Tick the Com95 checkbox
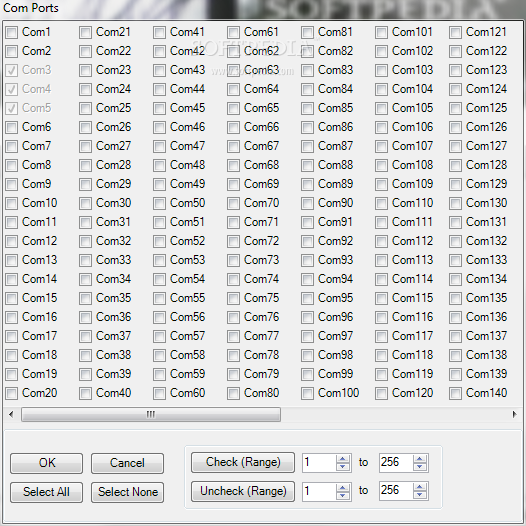The width and height of the screenshot is (526, 526). [308, 298]
